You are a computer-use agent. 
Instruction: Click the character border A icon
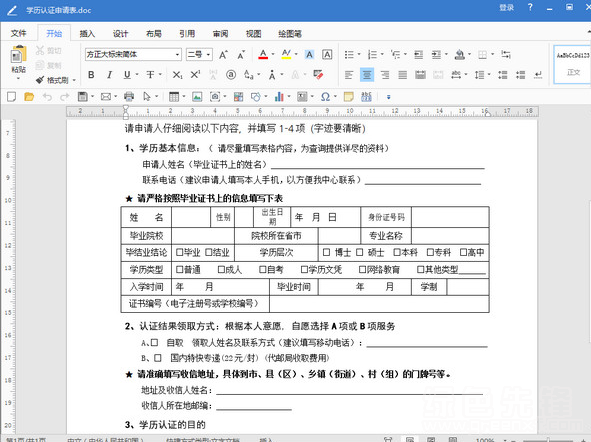327,55
